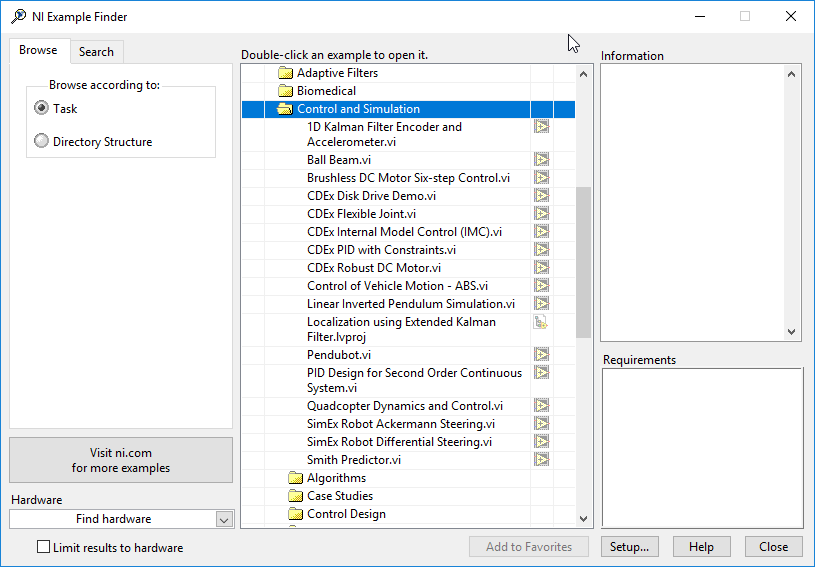Select Smith Predictor.vi in the list
The height and width of the screenshot is (567, 815).
click(x=354, y=460)
